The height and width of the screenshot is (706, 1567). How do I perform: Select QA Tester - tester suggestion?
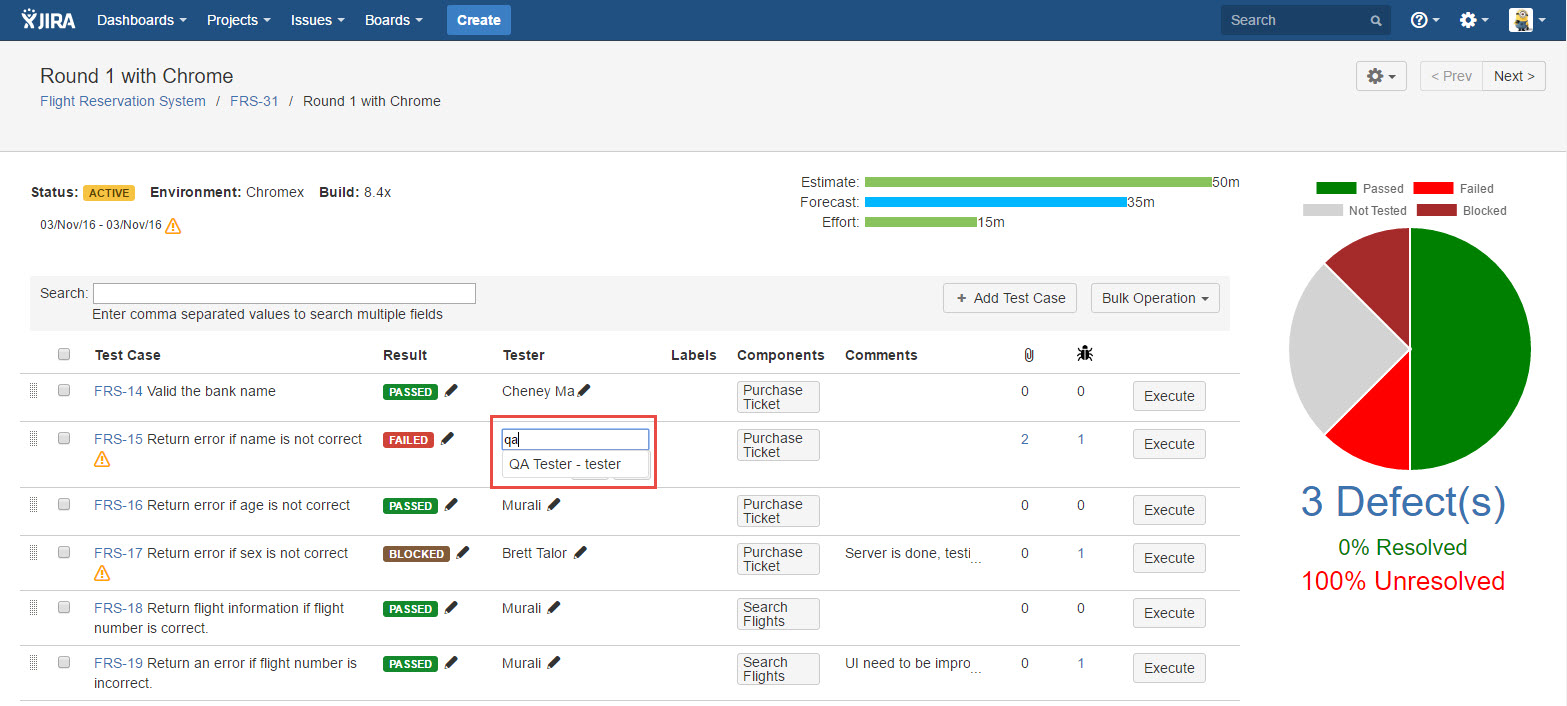pyautogui.click(x=575, y=464)
